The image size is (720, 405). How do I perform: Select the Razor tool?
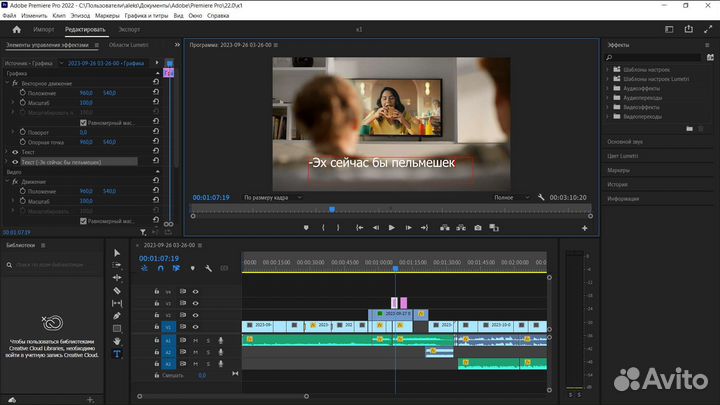point(117,291)
